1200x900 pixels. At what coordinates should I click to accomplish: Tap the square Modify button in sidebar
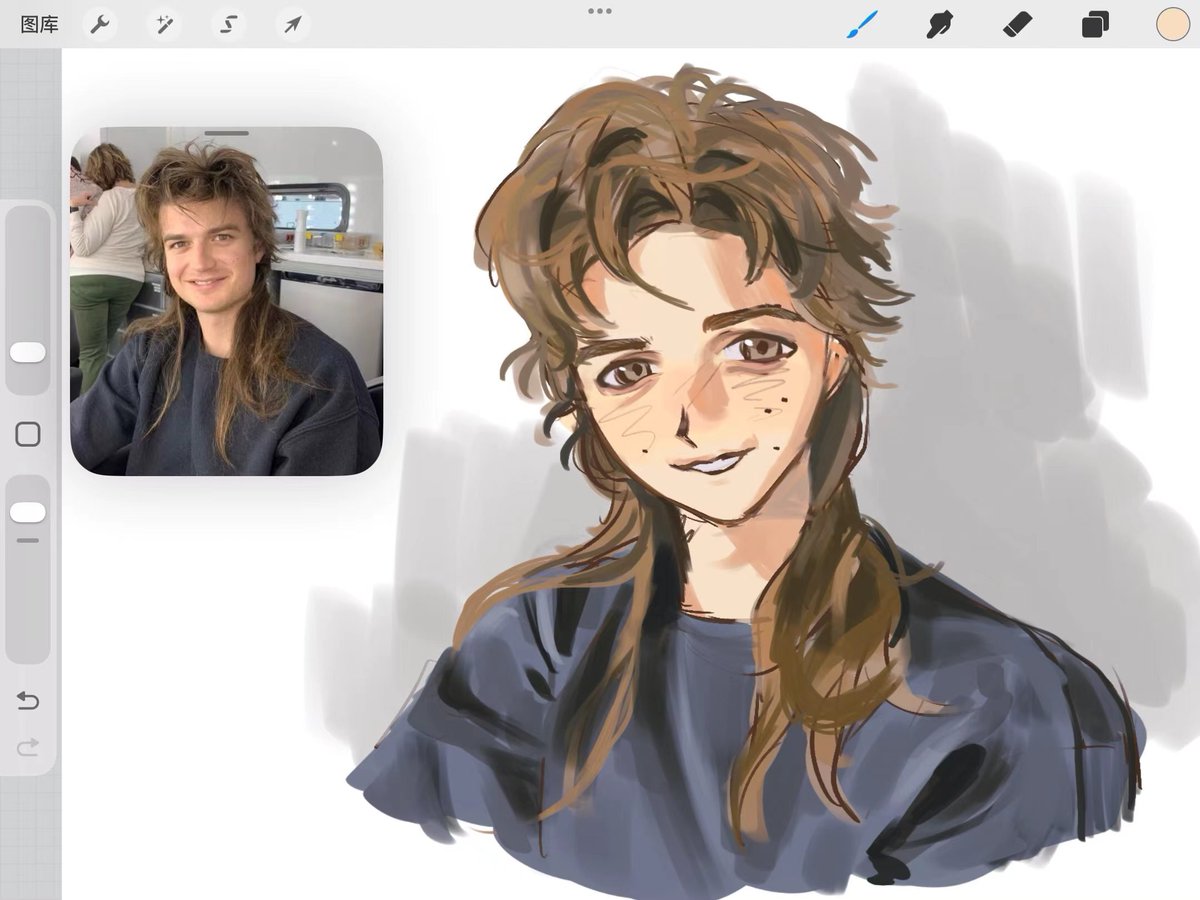click(x=28, y=434)
